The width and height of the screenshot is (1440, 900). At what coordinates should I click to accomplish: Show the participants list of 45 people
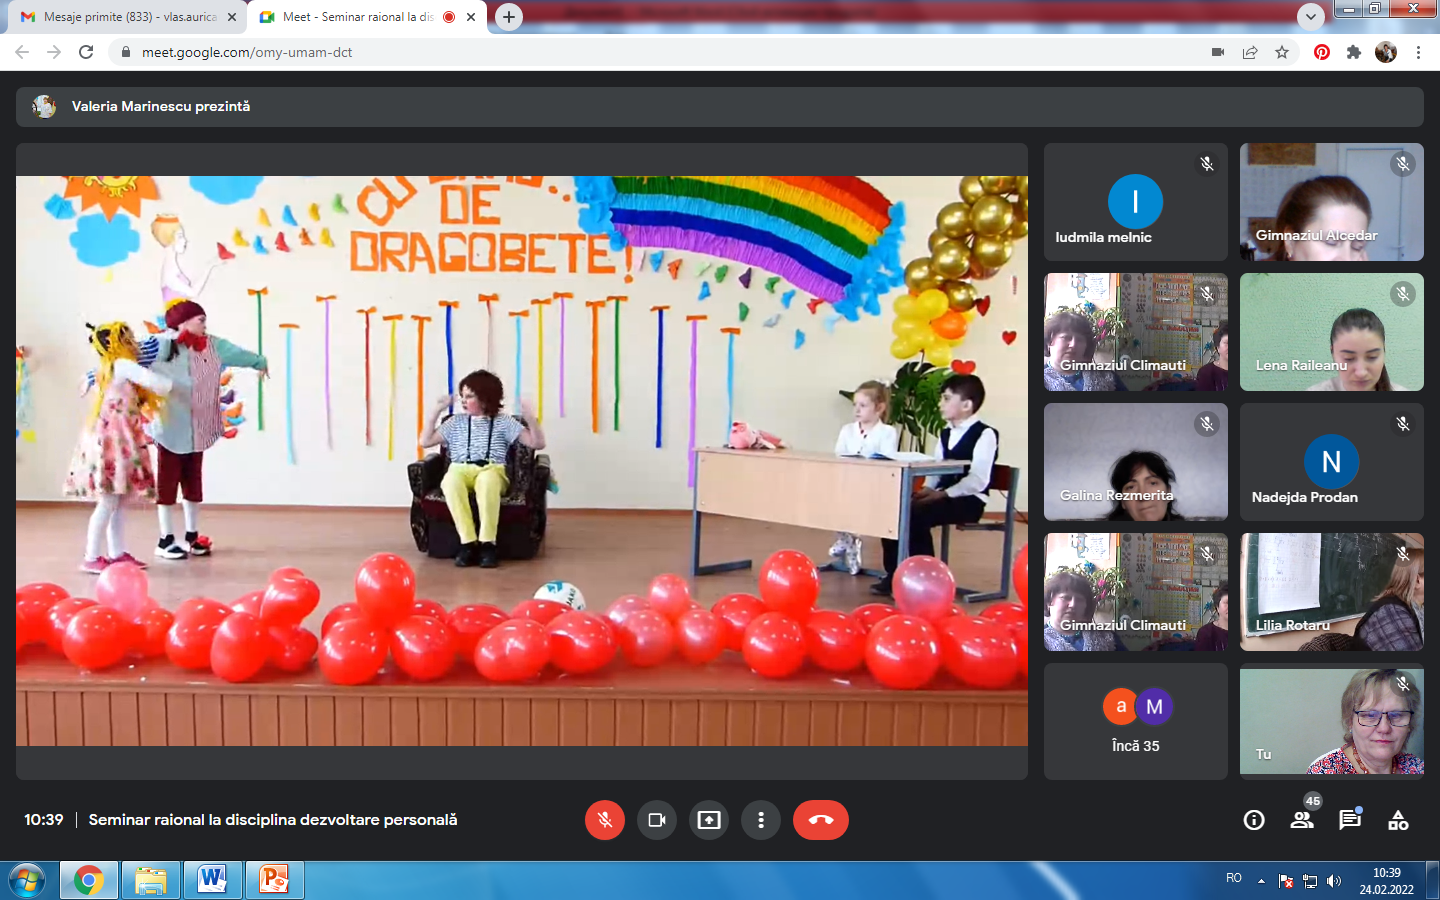pos(1302,820)
